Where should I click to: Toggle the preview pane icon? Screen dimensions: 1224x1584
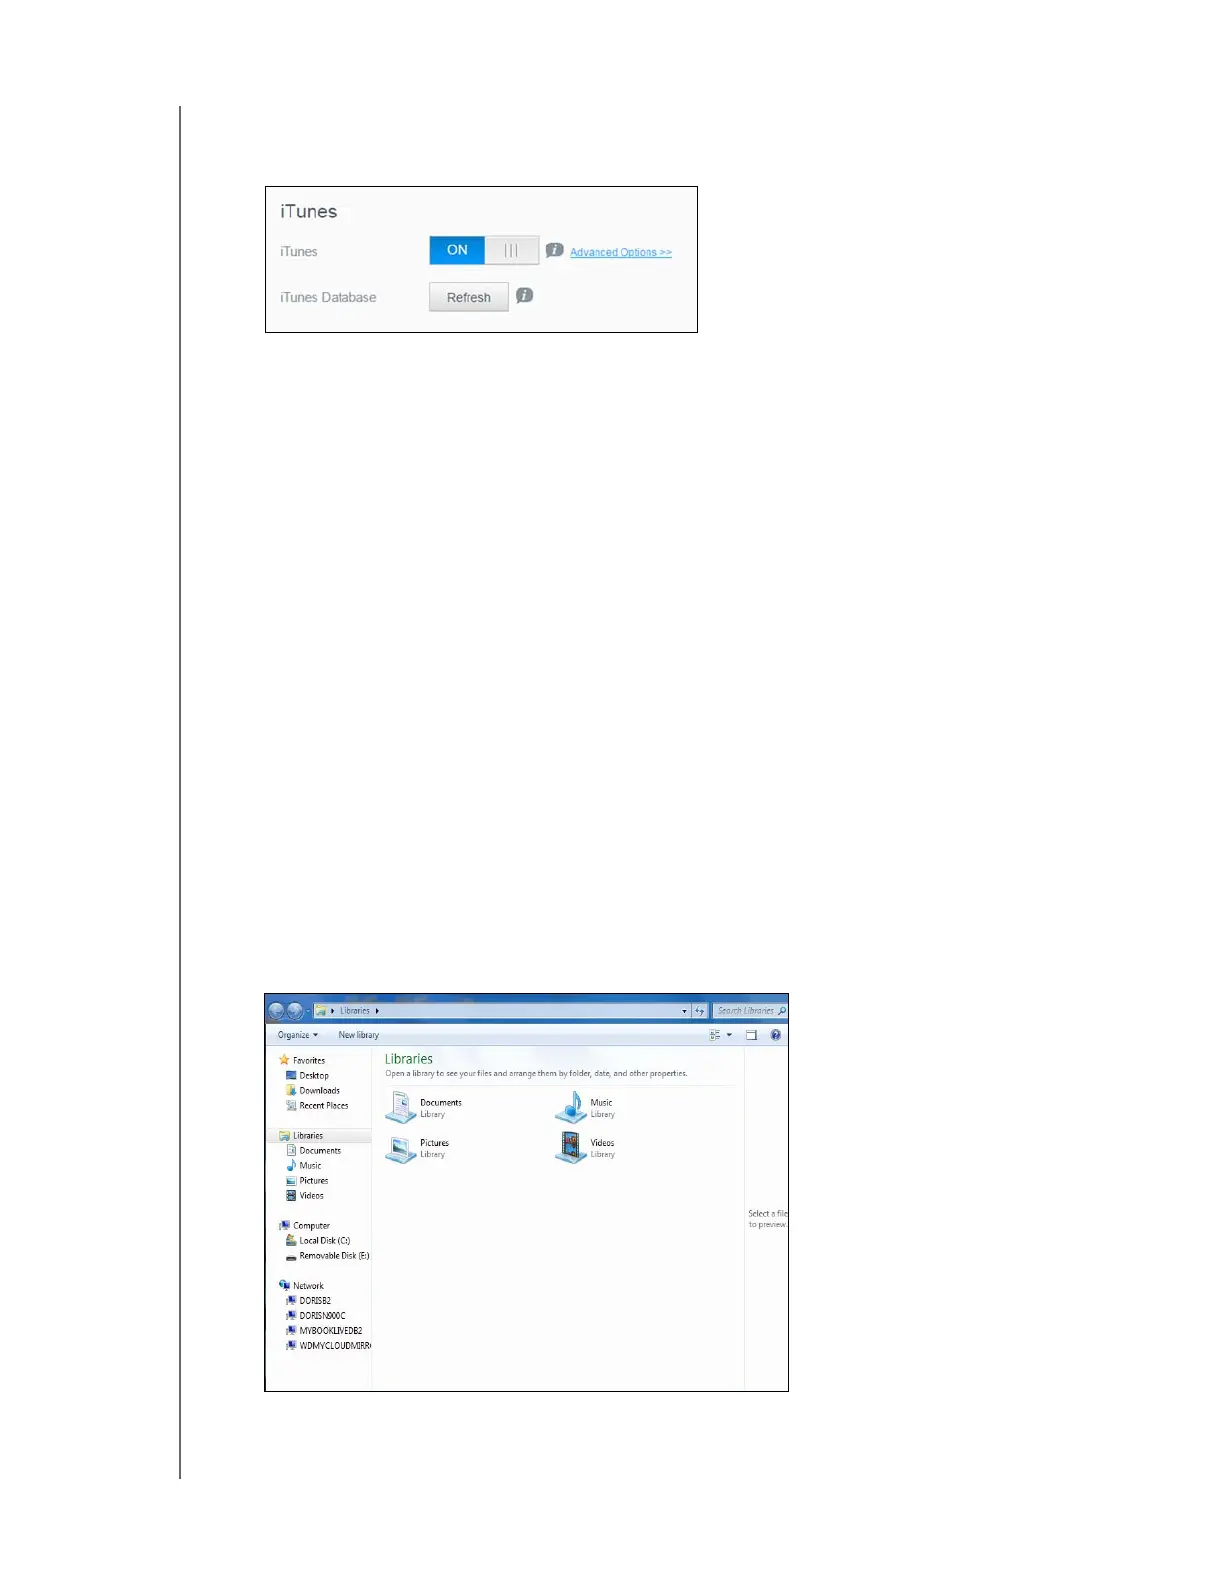pos(751,1035)
